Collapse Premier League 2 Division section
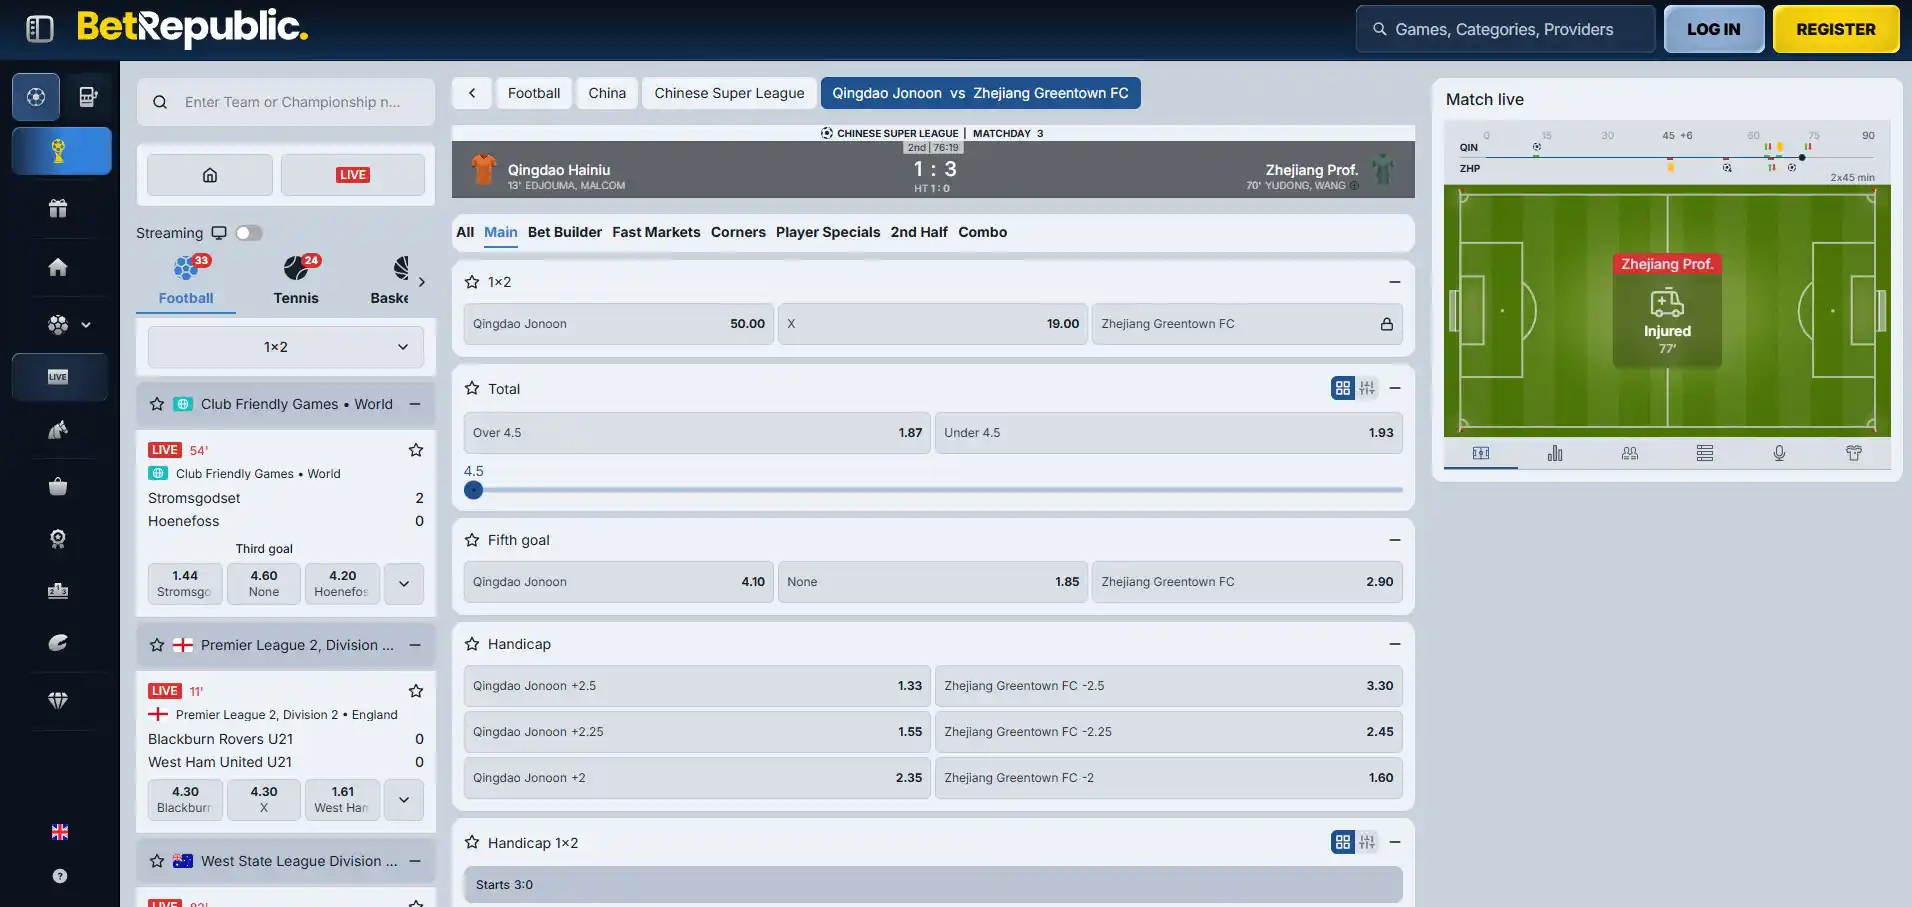 tap(415, 645)
